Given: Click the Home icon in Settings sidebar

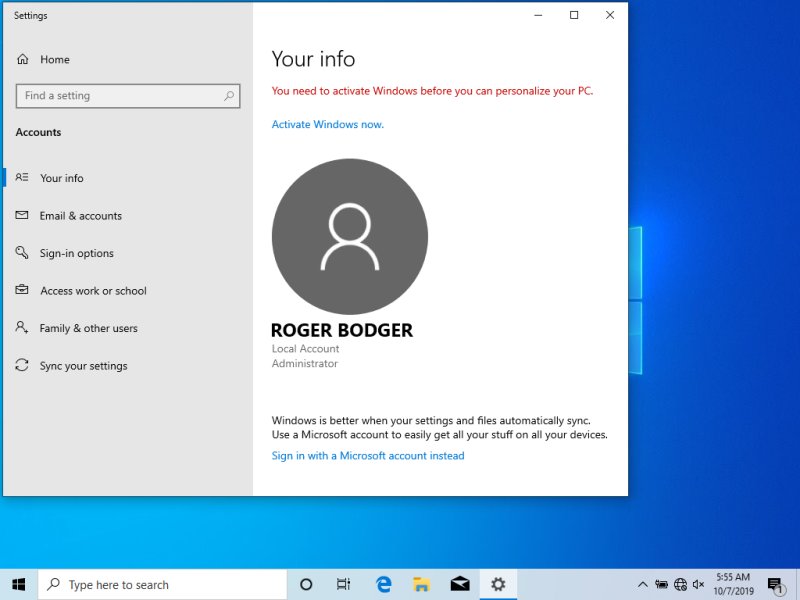Looking at the screenshot, I should point(22,60).
